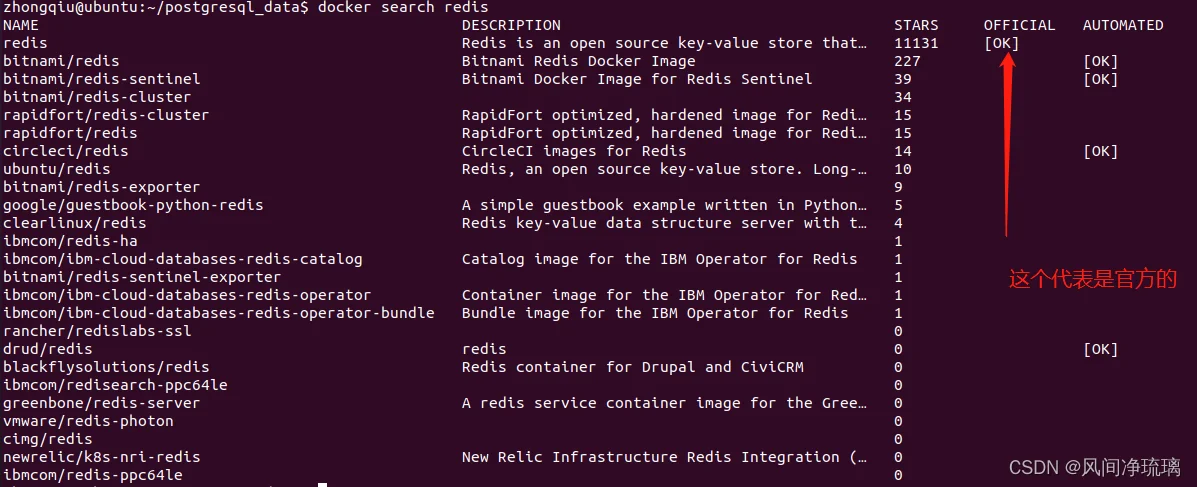This screenshot has width=1197, height=487.
Task: Select the DESCRIPTION column header
Action: [x=511, y=25]
